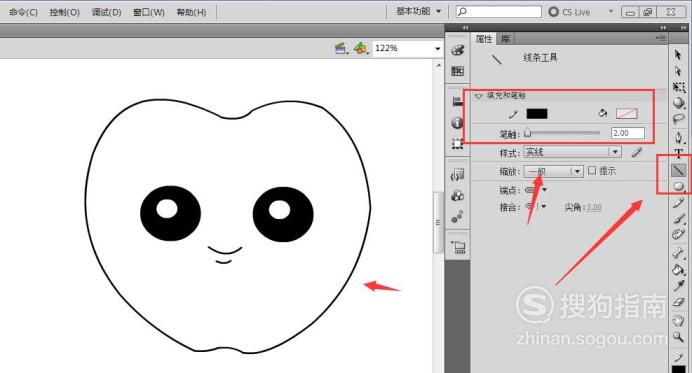Select the Pencil tool
This screenshot has height=373, width=692.
pos(679,203)
